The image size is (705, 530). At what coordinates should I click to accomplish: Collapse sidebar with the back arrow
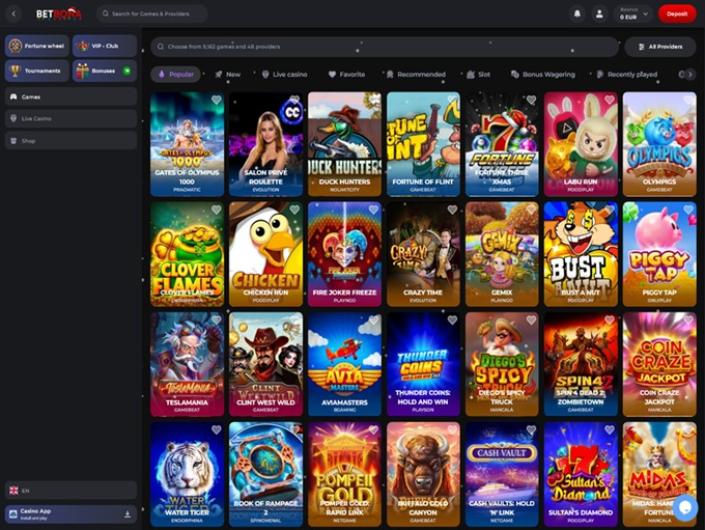click(13, 14)
